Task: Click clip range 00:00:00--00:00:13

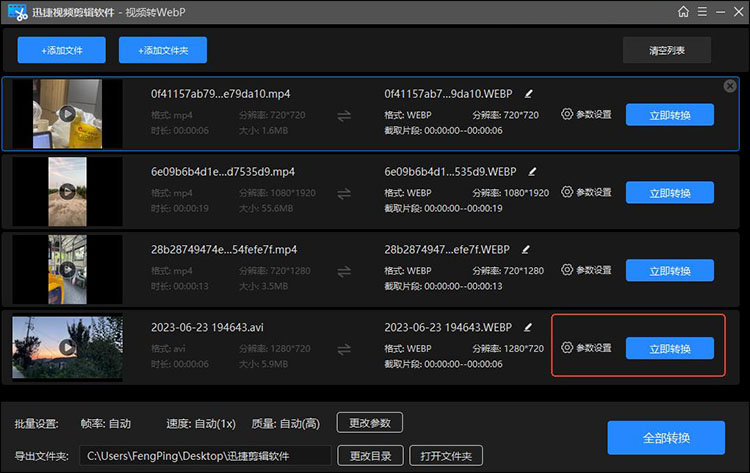Action: 463,286
